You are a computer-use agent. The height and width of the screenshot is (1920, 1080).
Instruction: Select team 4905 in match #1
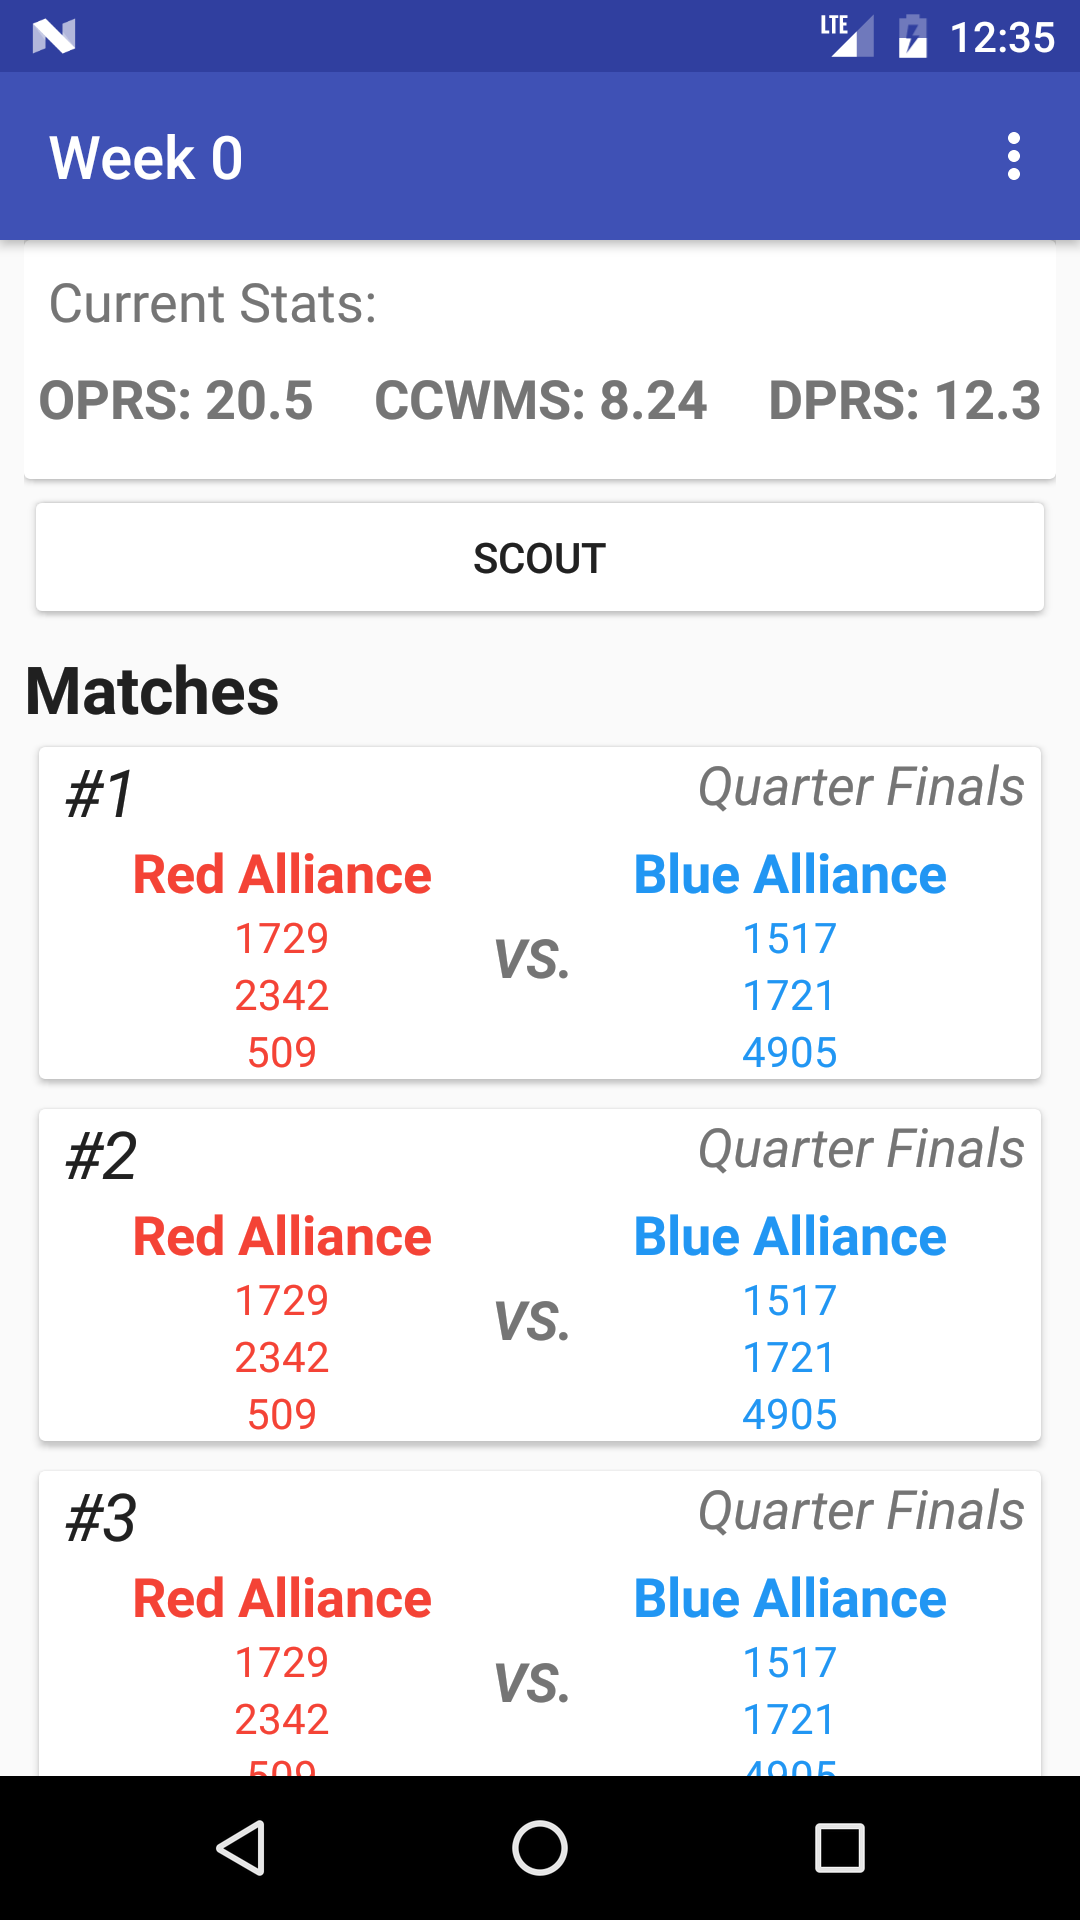(790, 1053)
